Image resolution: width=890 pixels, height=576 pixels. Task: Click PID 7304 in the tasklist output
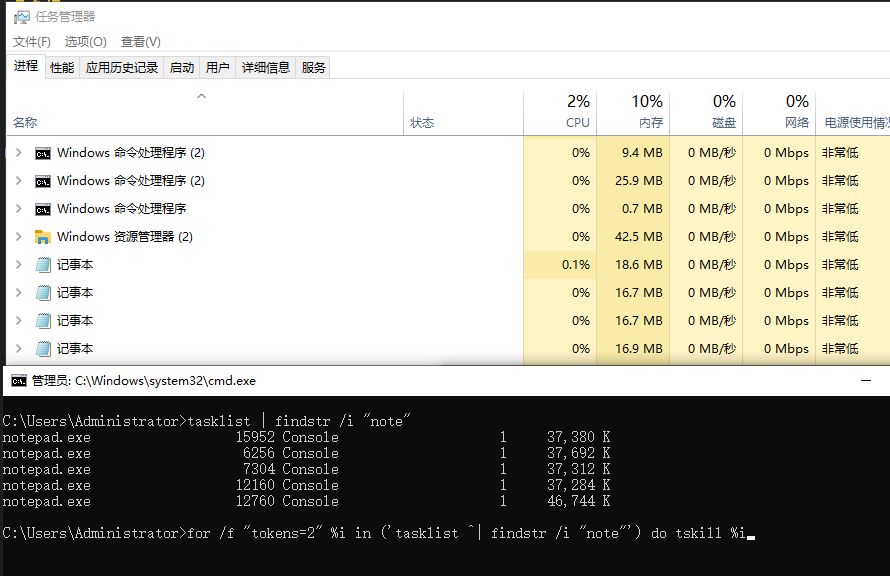coord(259,469)
